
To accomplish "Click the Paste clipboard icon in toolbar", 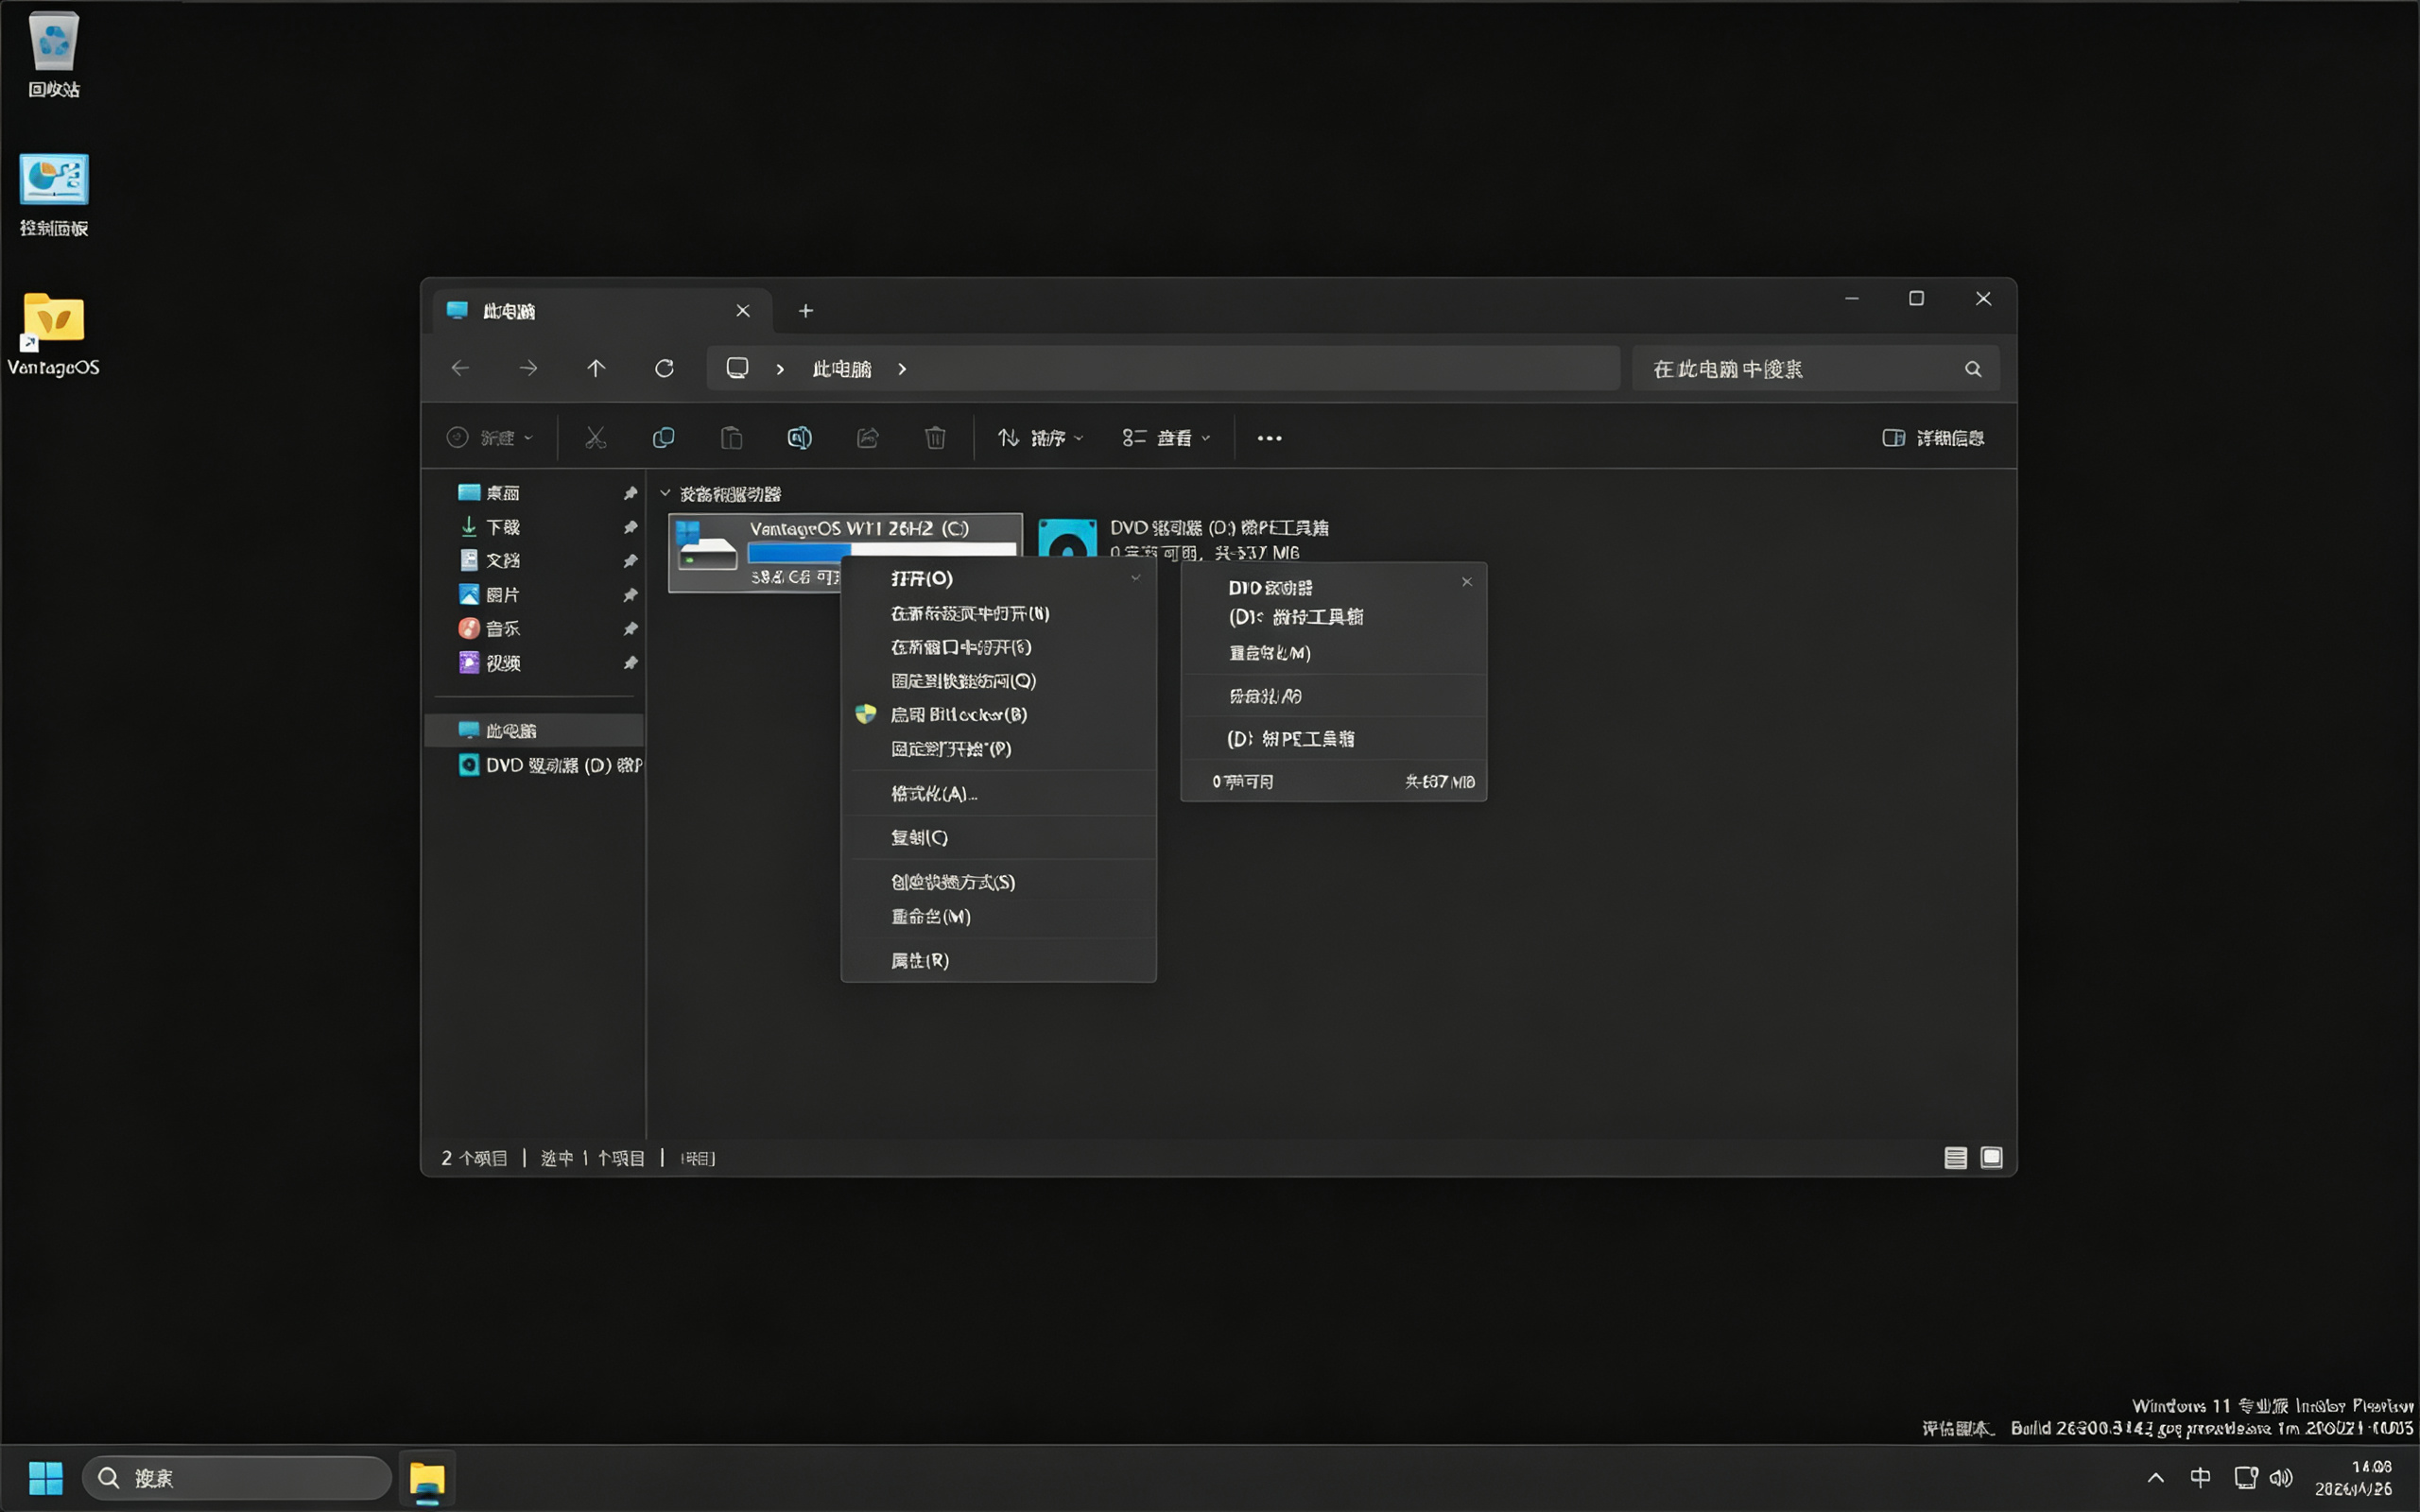I will pos(732,438).
